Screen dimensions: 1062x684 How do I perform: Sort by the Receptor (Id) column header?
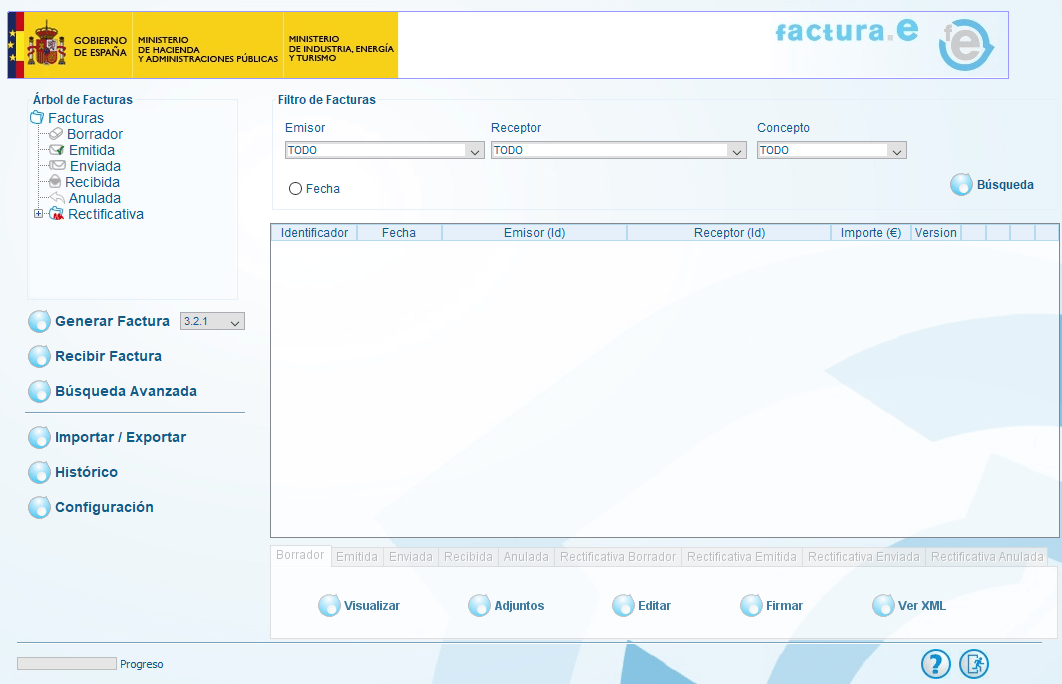pos(729,233)
